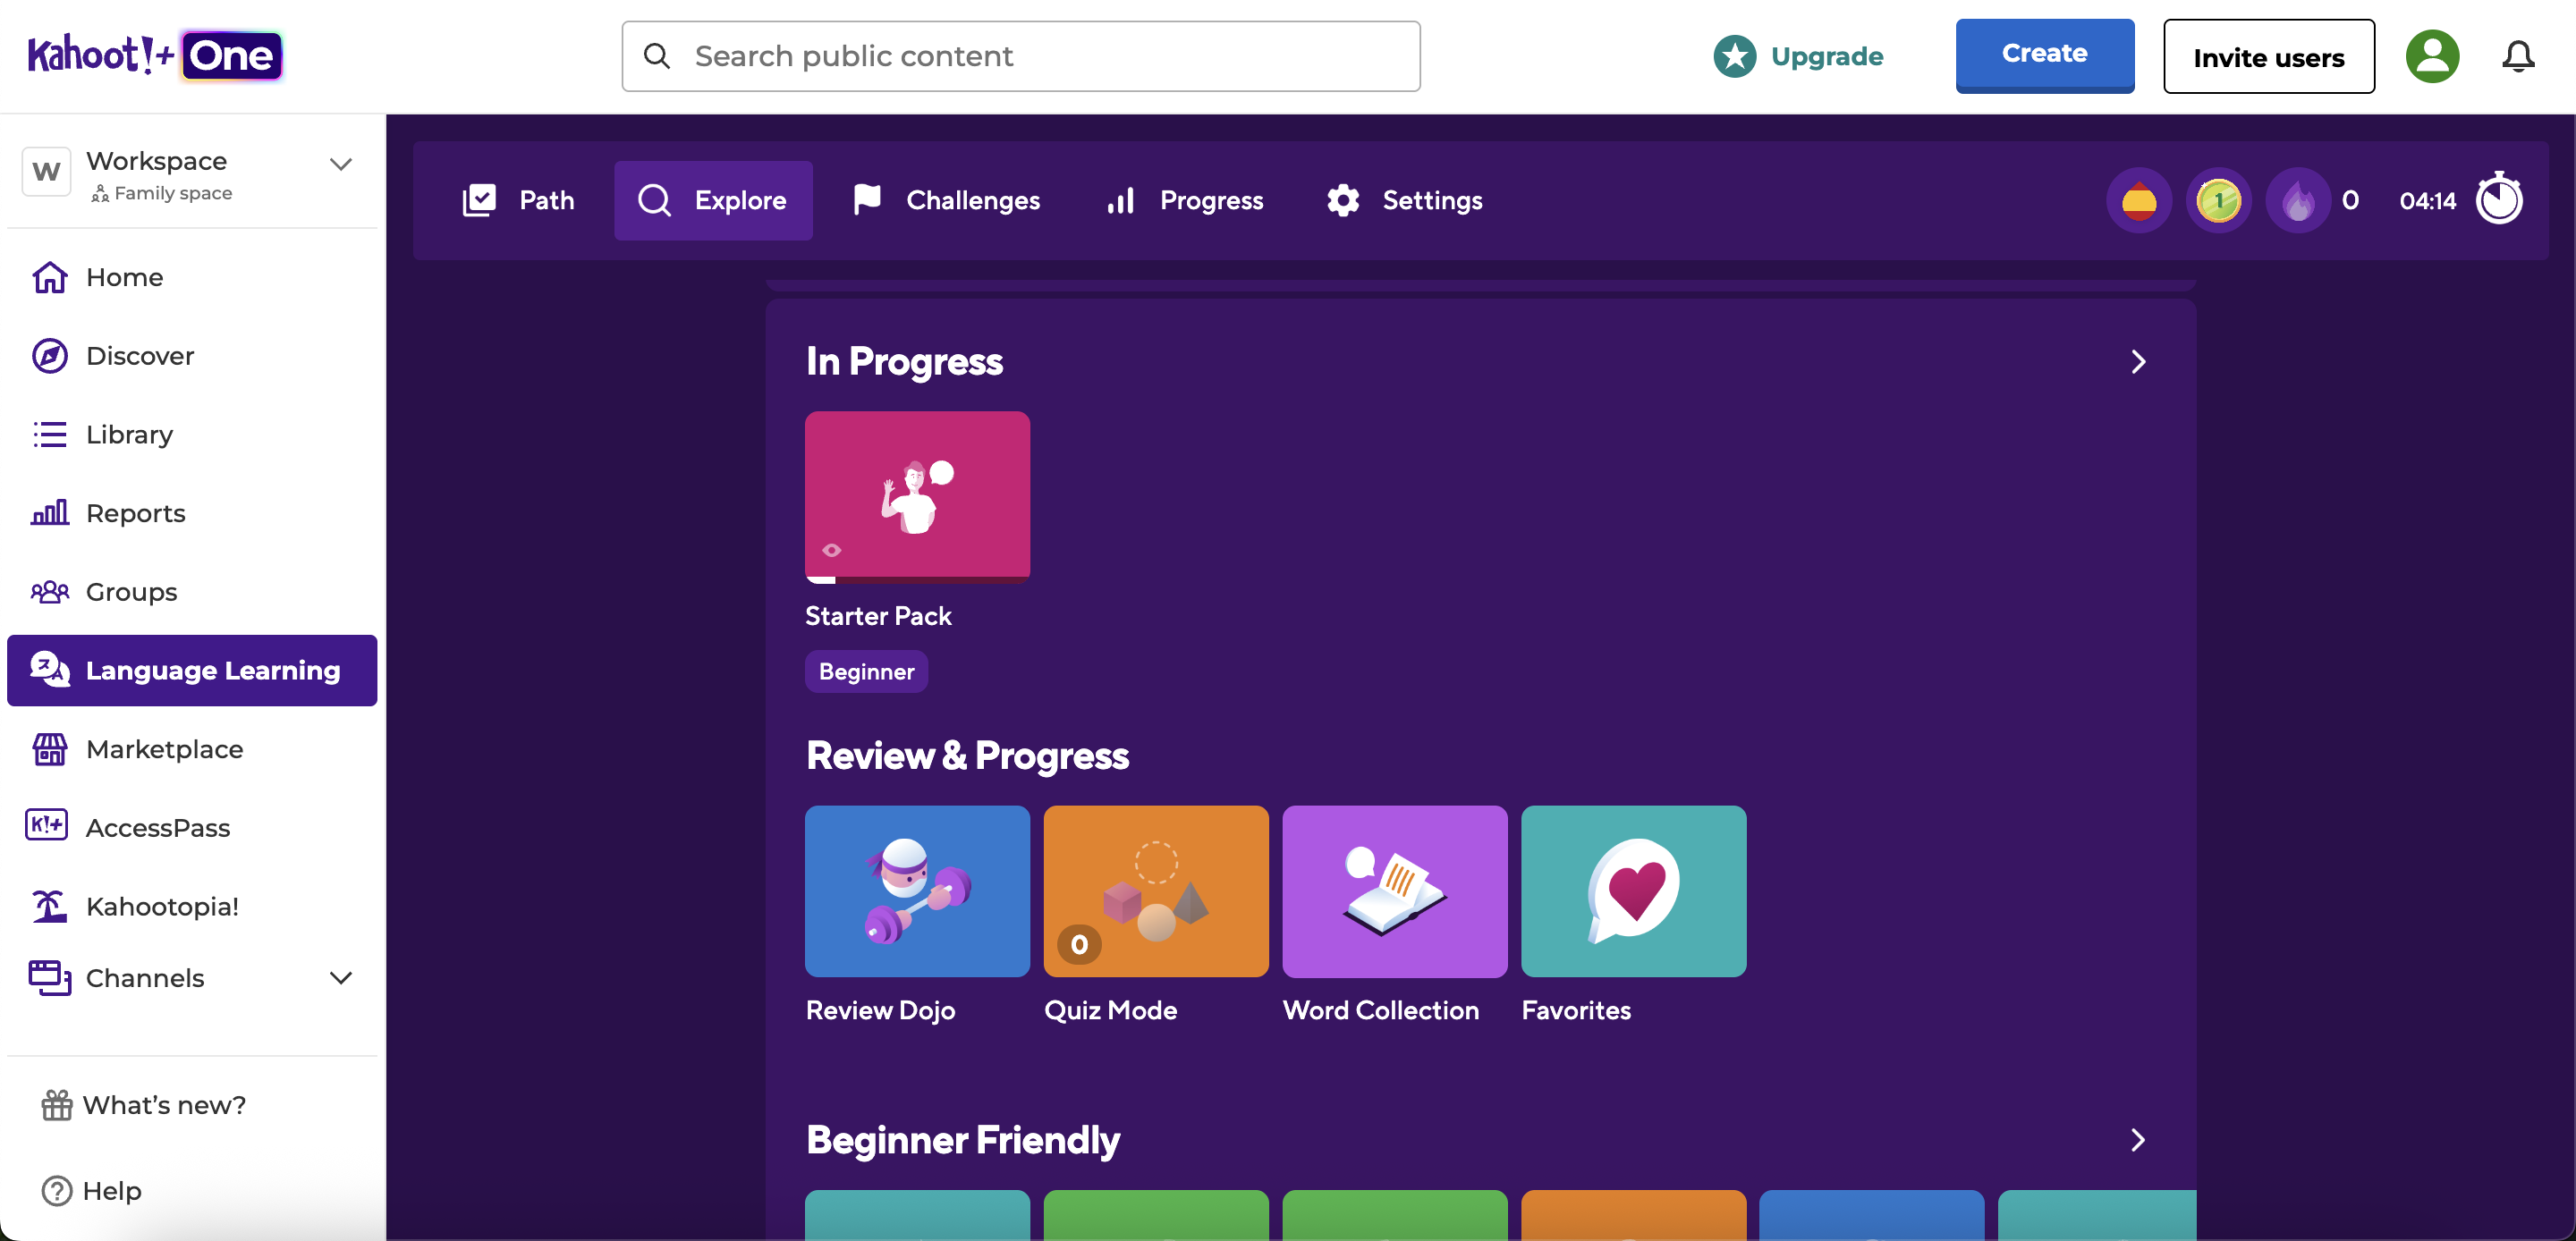Open Library in the sidebar

tap(192, 434)
